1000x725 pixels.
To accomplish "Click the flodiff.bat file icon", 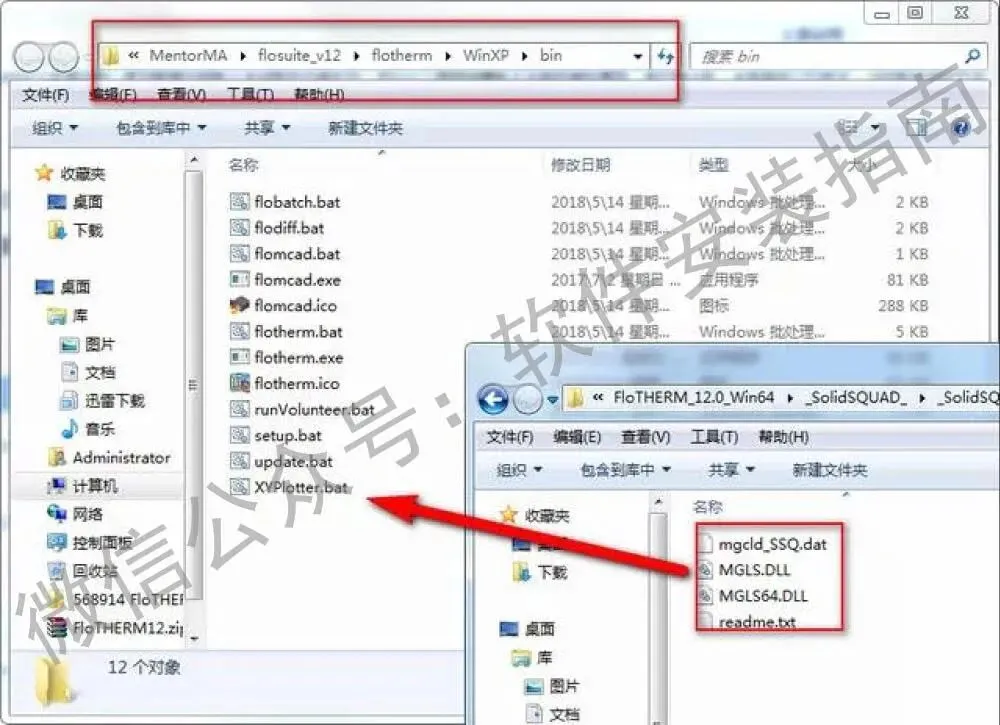I will point(239,228).
